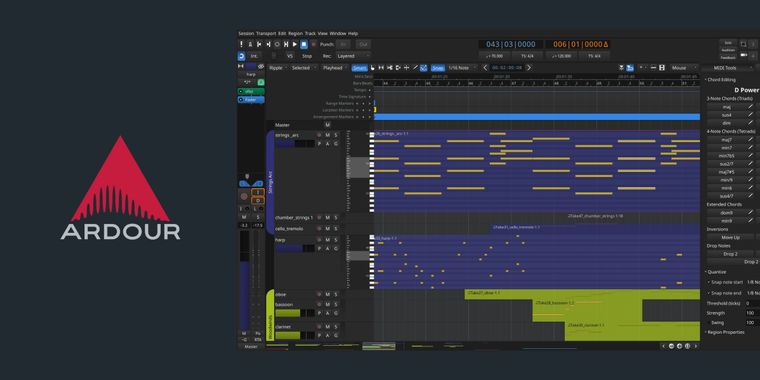Toggle loop playback transport button
Viewport: 760px width, 380px height.
(x=277, y=44)
